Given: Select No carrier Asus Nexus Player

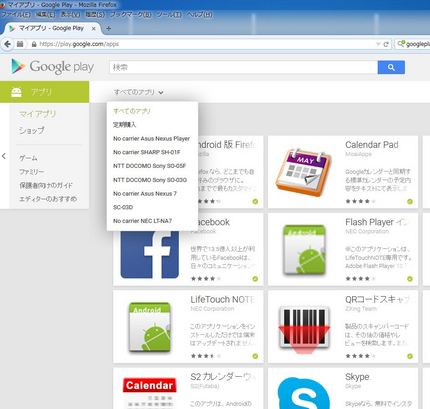Looking at the screenshot, I should tap(151, 138).
